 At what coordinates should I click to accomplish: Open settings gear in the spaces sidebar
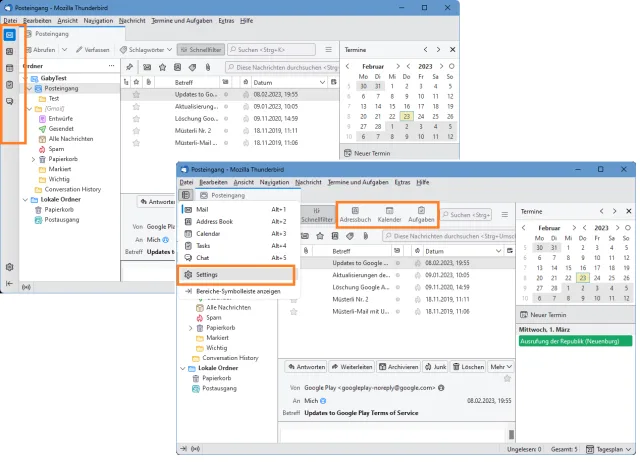pyautogui.click(x=10, y=267)
